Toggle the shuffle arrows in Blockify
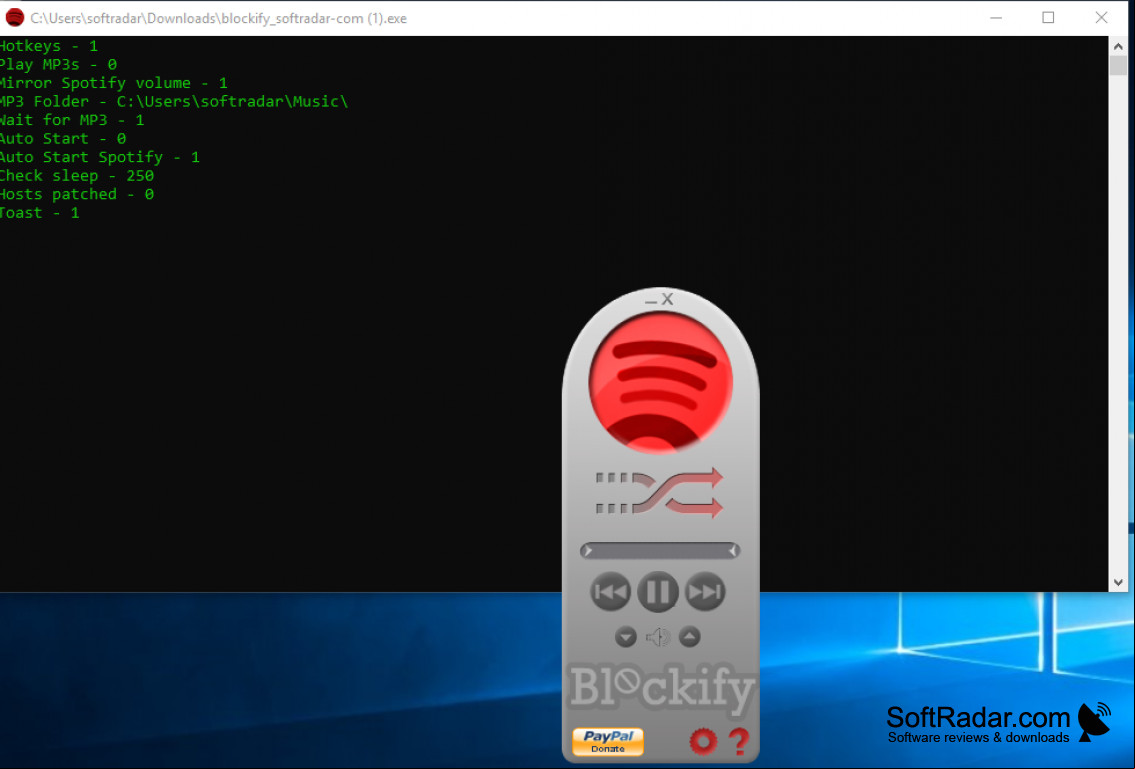Image resolution: width=1135 pixels, height=769 pixels. (x=659, y=492)
